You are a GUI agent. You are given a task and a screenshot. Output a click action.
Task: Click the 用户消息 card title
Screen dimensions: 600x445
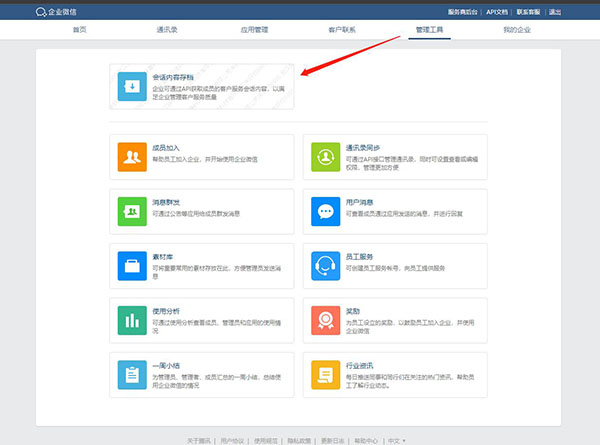pos(359,202)
